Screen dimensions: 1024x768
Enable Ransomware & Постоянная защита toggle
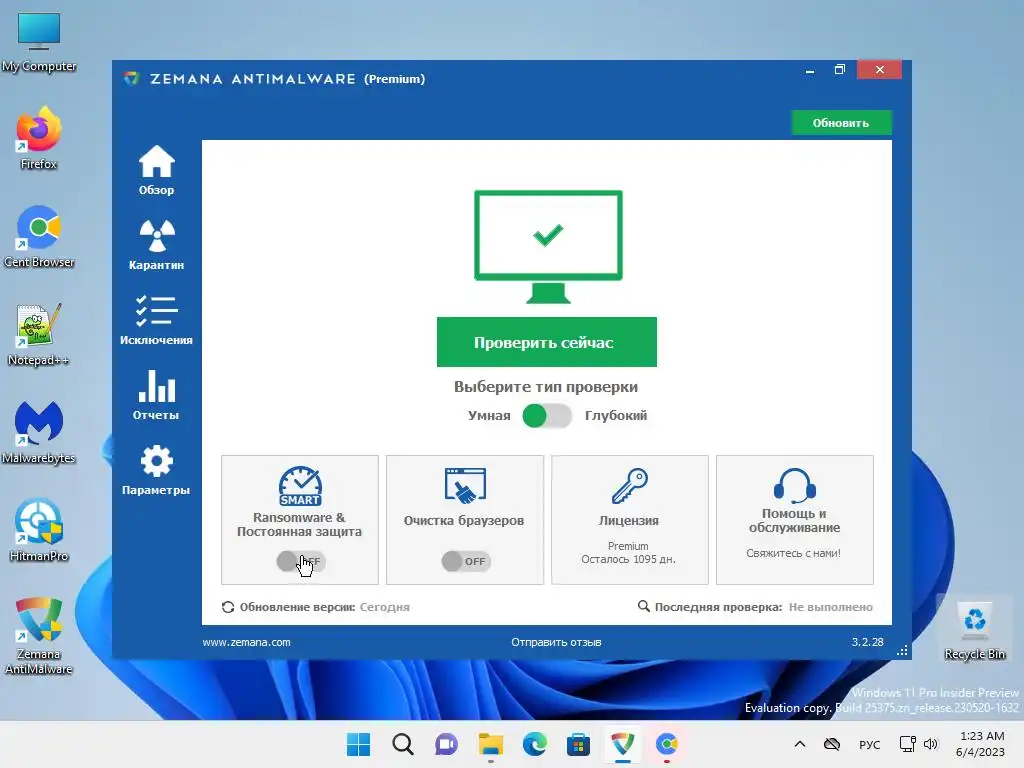coord(300,561)
